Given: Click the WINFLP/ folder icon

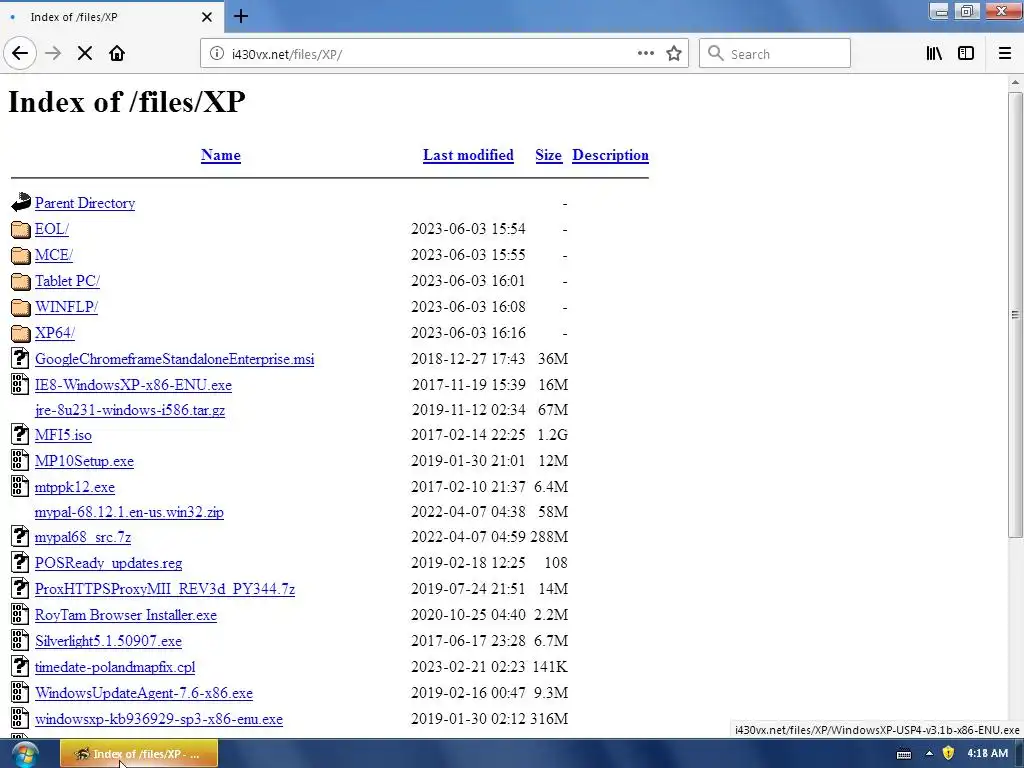Looking at the screenshot, I should click(21, 307).
